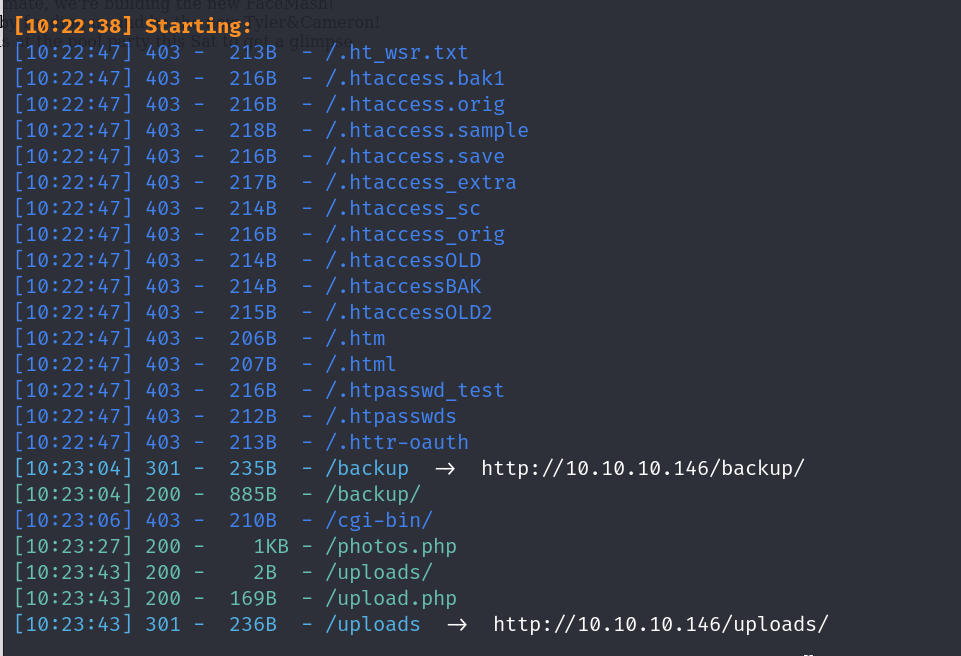This screenshot has width=961, height=656.
Task: Click the http://10.10.10.146/uploads/ redirect URL
Action: [x=661, y=624]
